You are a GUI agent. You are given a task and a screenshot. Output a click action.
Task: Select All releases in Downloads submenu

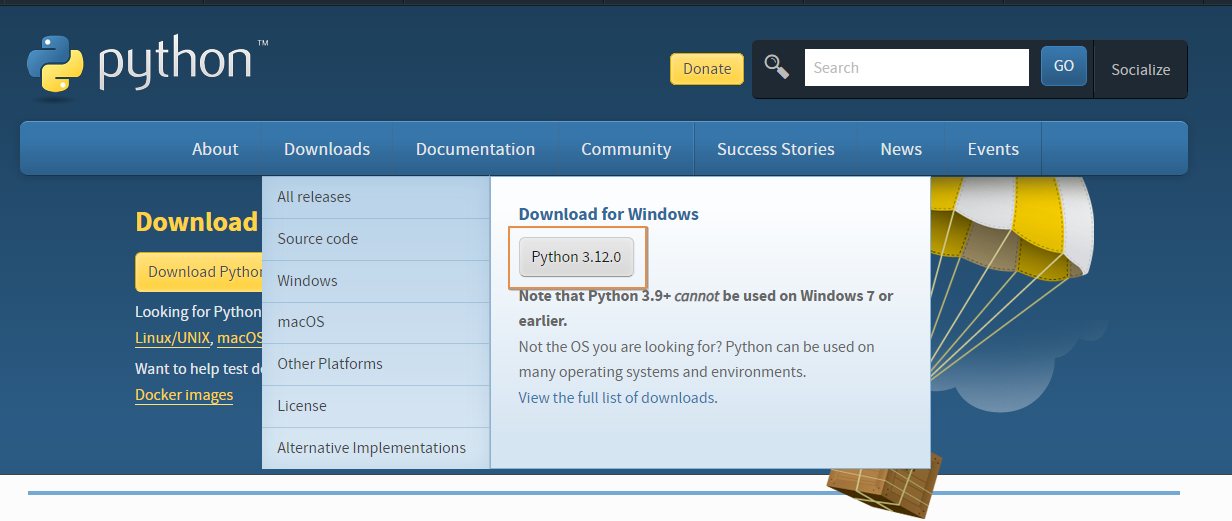pyautogui.click(x=376, y=197)
